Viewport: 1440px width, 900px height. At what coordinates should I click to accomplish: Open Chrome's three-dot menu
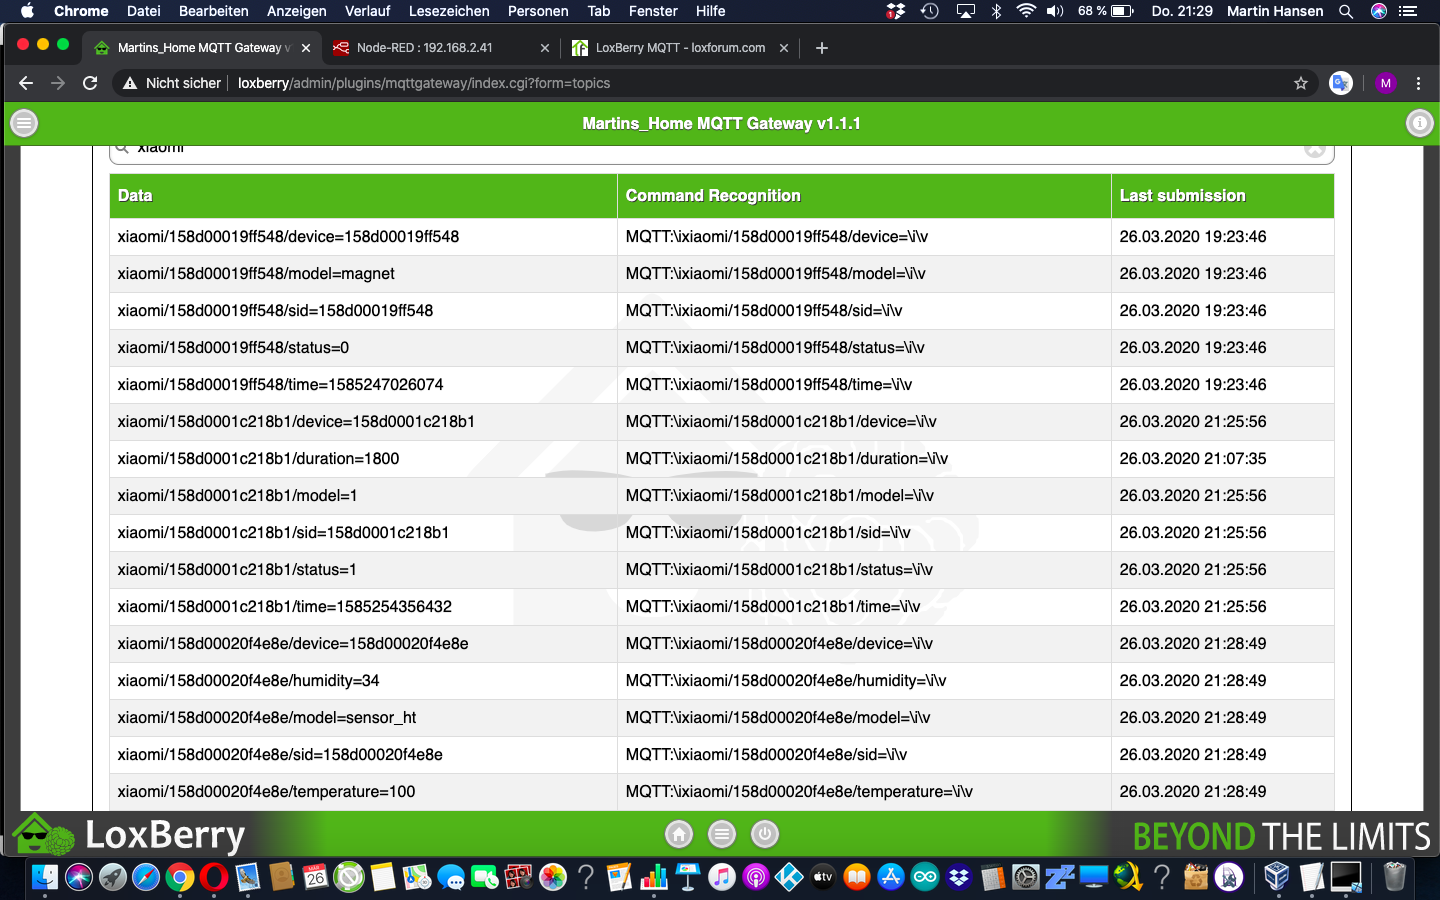(1418, 83)
